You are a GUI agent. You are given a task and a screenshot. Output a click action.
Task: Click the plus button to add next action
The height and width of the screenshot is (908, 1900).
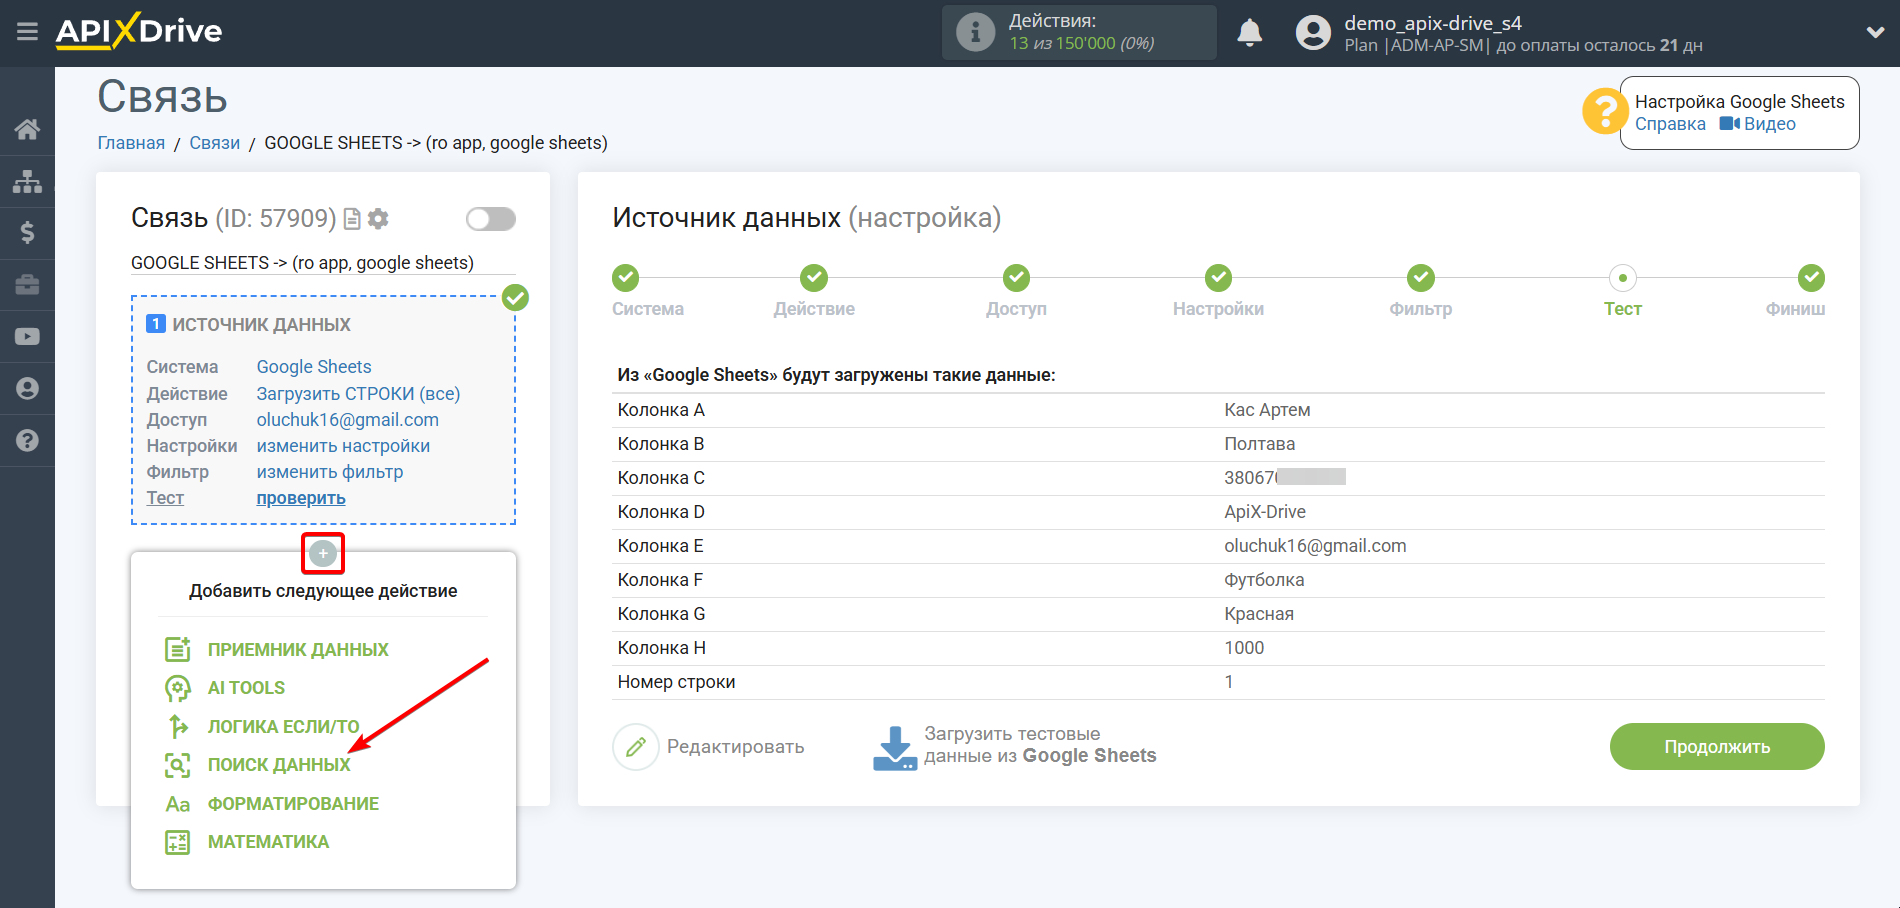tap(322, 553)
